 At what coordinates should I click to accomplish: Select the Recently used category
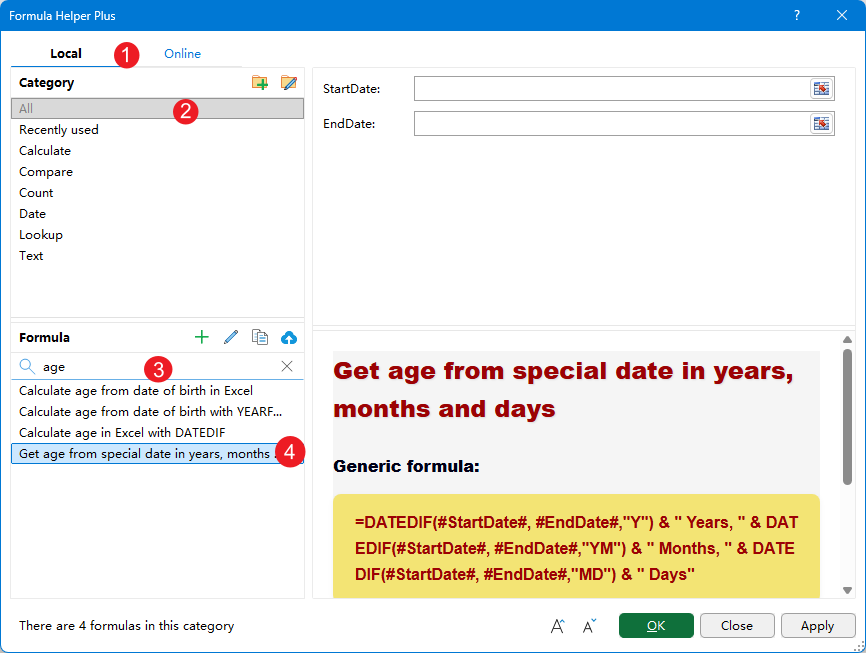(157, 130)
